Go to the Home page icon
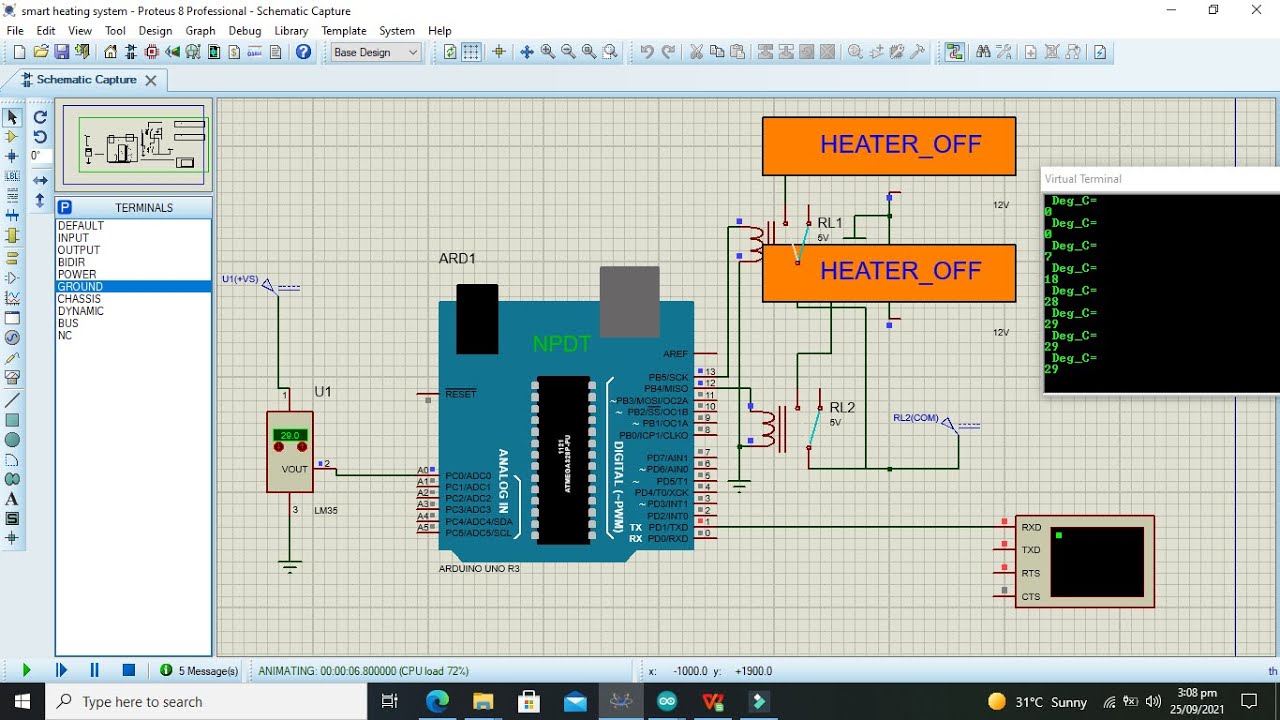The image size is (1280, 720). pos(111,52)
